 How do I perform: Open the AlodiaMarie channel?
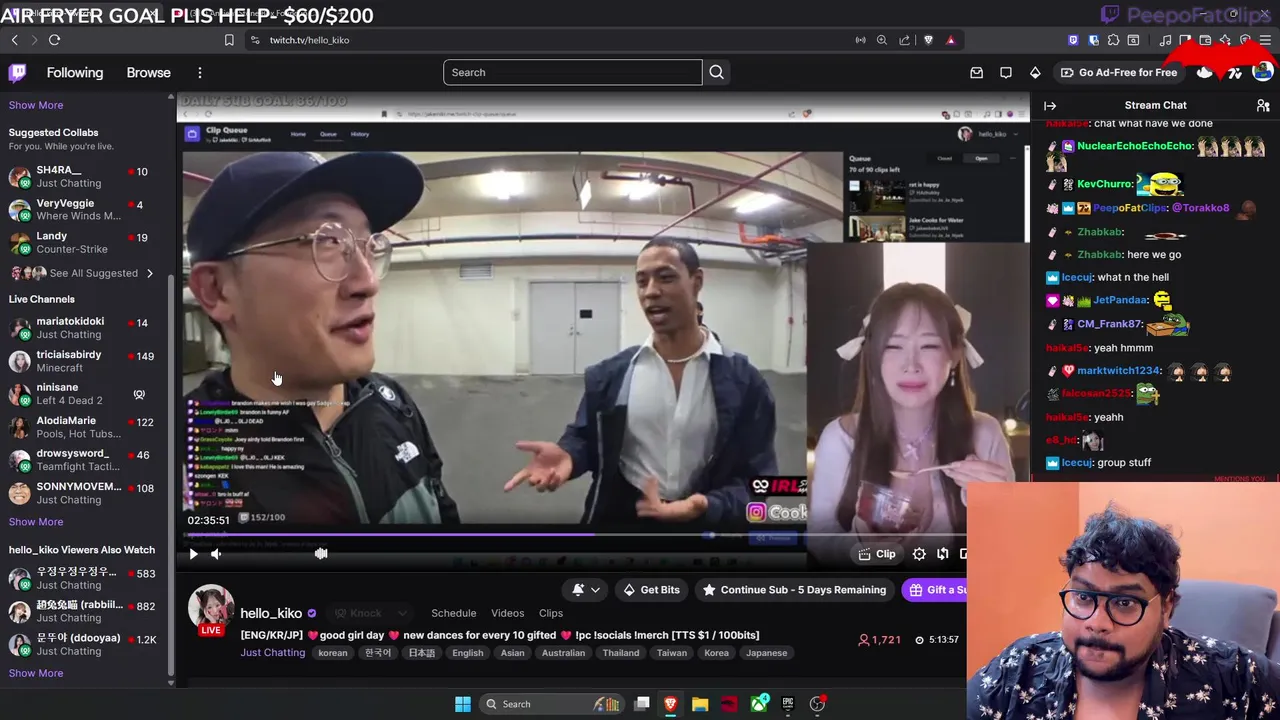point(84,427)
